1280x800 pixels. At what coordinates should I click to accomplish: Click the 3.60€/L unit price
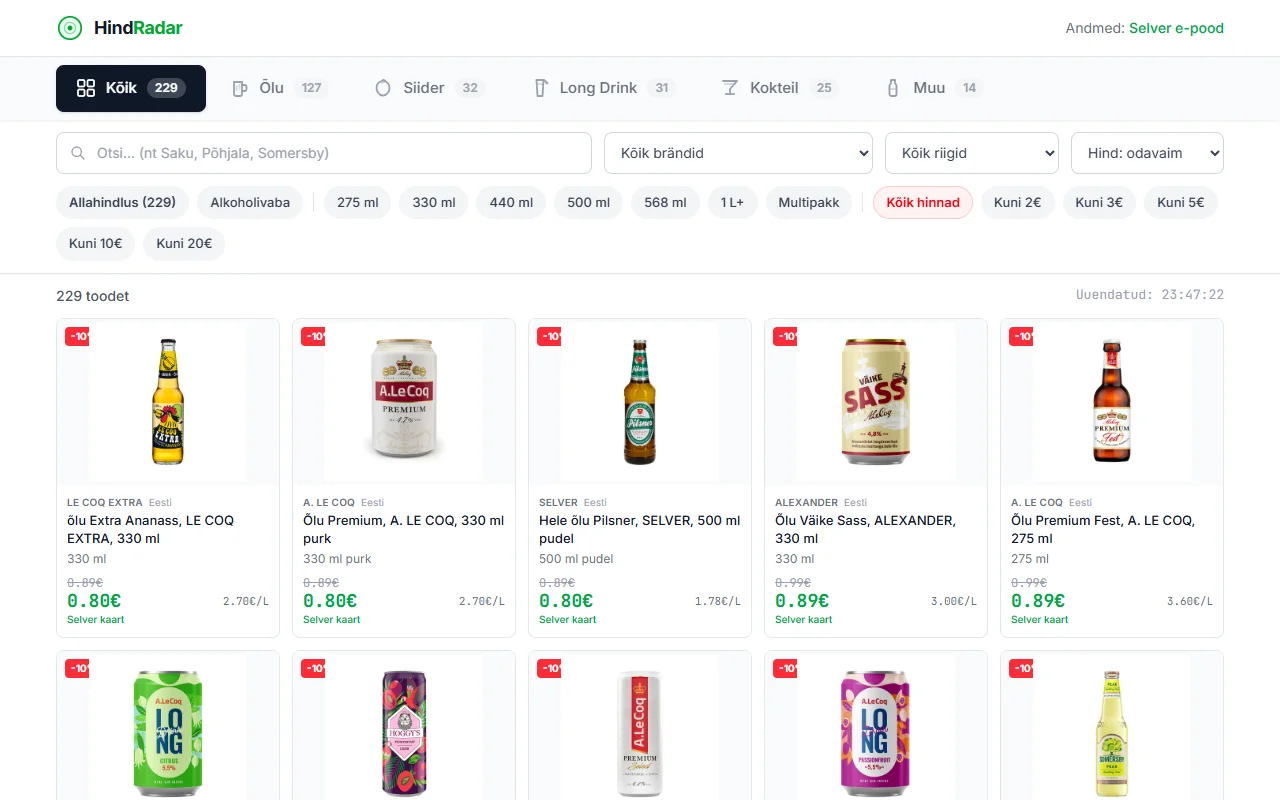1190,601
